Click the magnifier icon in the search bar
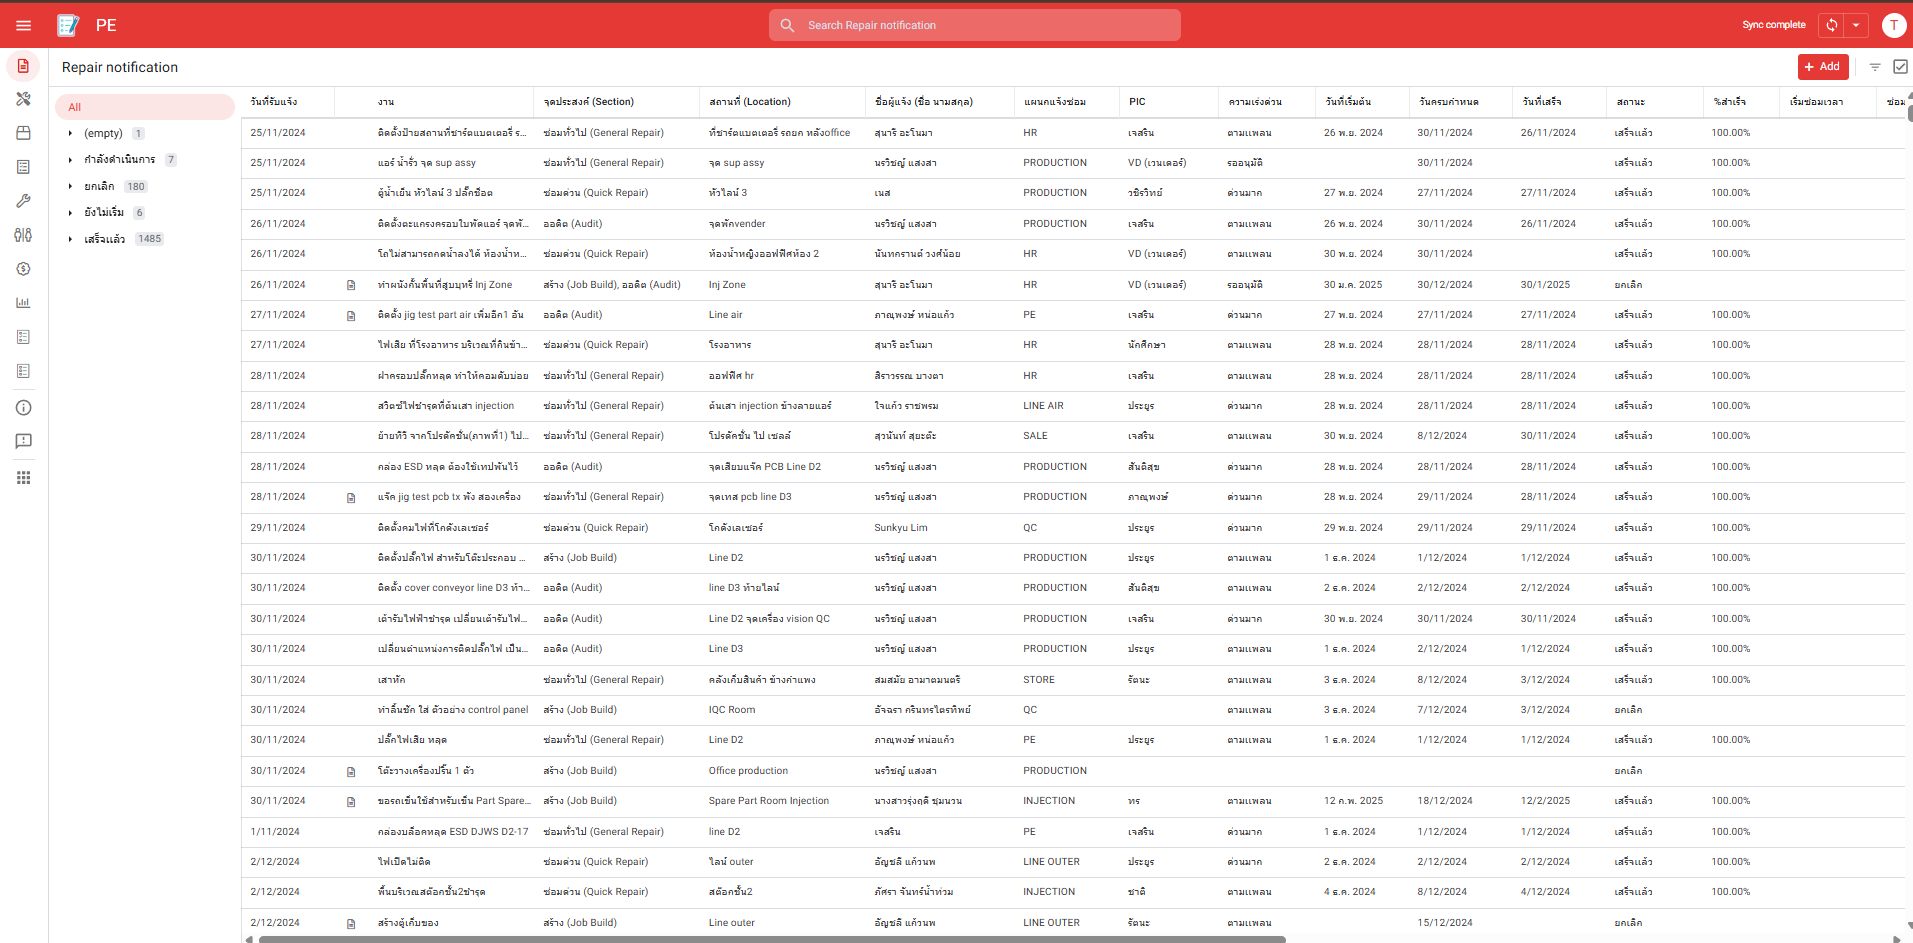The image size is (1913, 943). coord(788,25)
